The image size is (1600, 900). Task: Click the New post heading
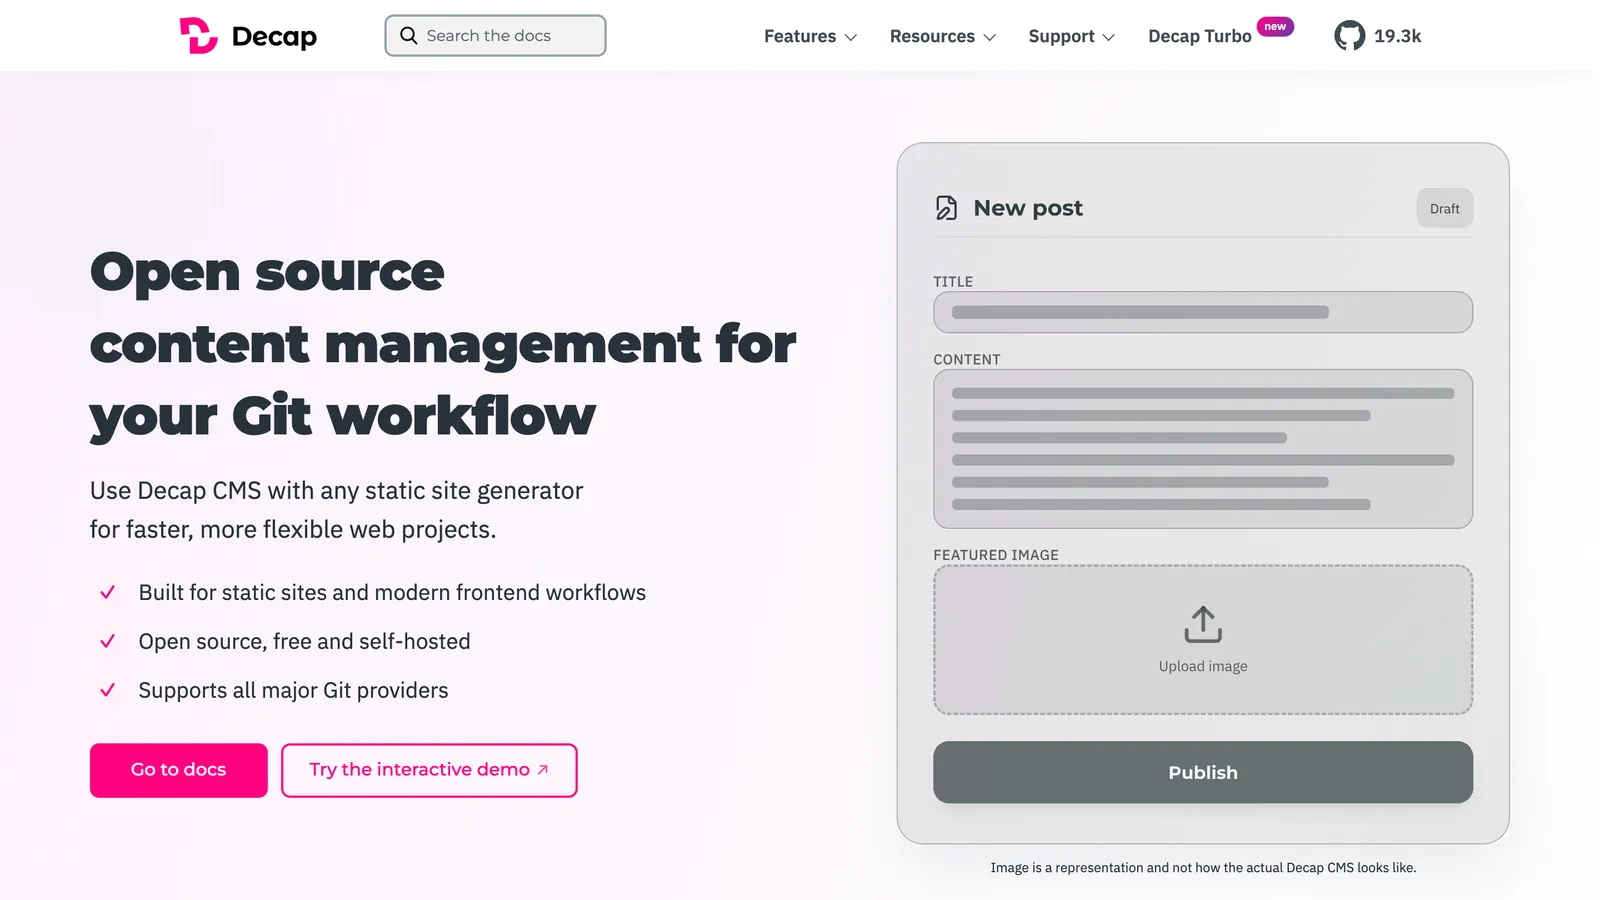1028,208
